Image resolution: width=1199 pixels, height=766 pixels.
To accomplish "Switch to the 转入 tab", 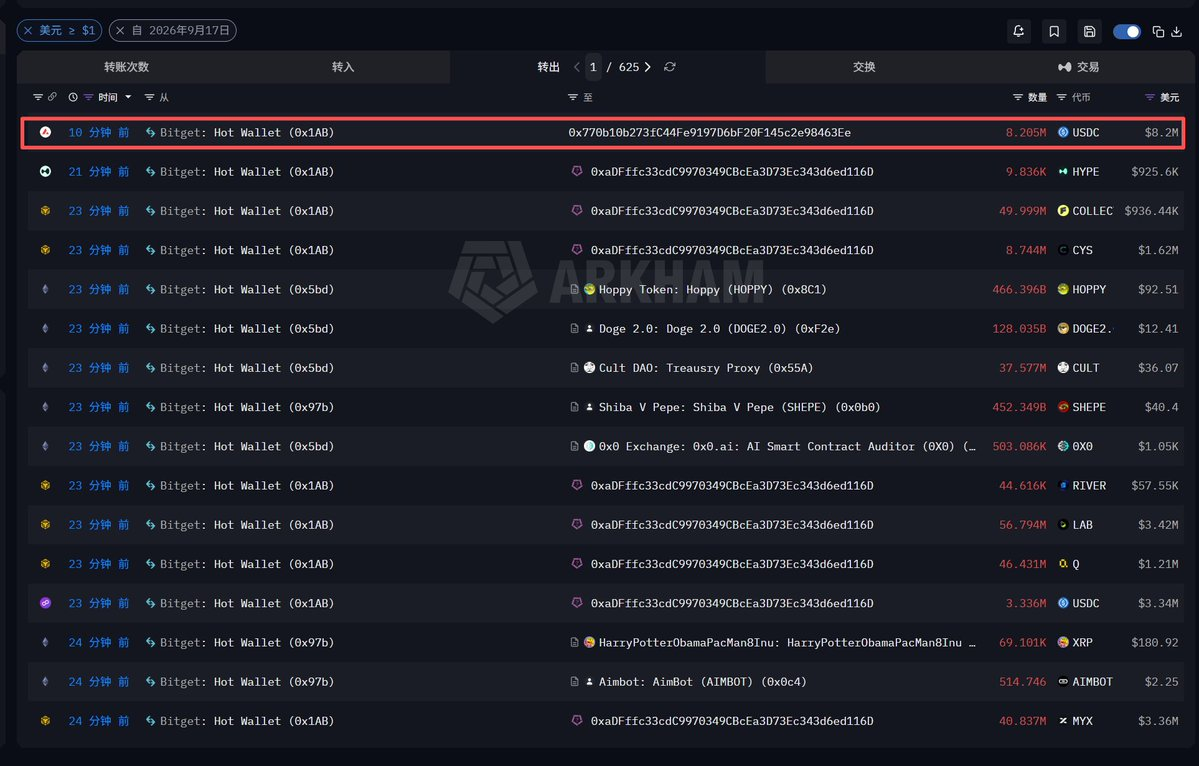I will pos(343,67).
